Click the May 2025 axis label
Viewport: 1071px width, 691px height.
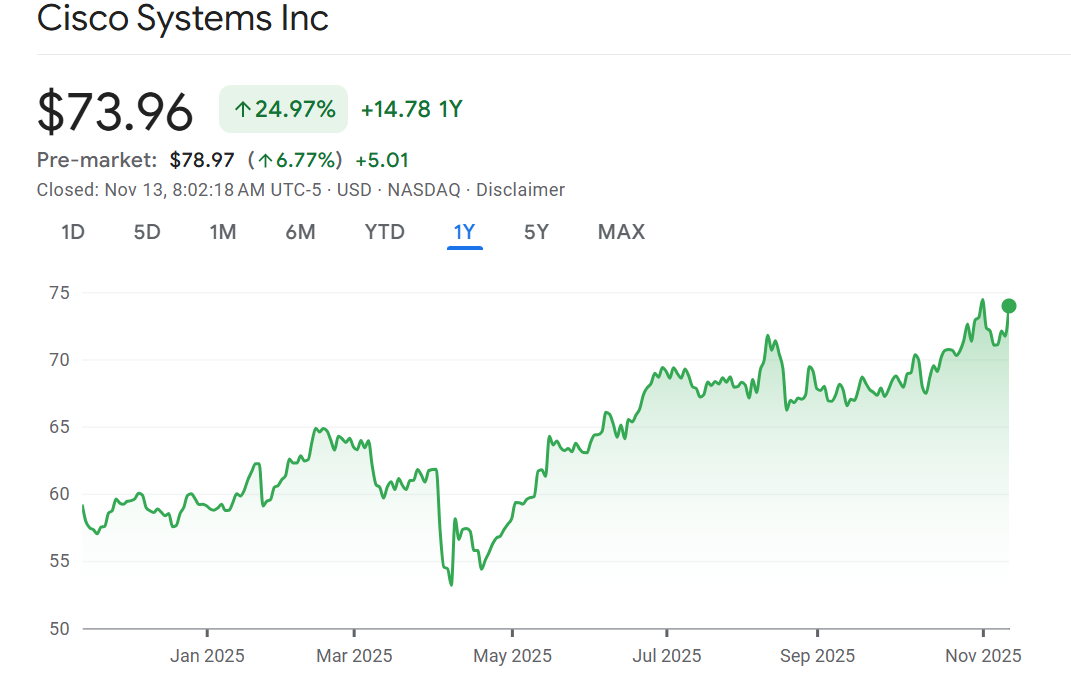(511, 656)
